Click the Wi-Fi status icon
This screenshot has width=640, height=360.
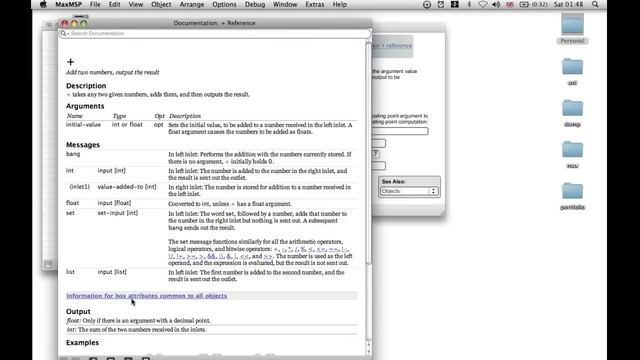coord(482,4)
